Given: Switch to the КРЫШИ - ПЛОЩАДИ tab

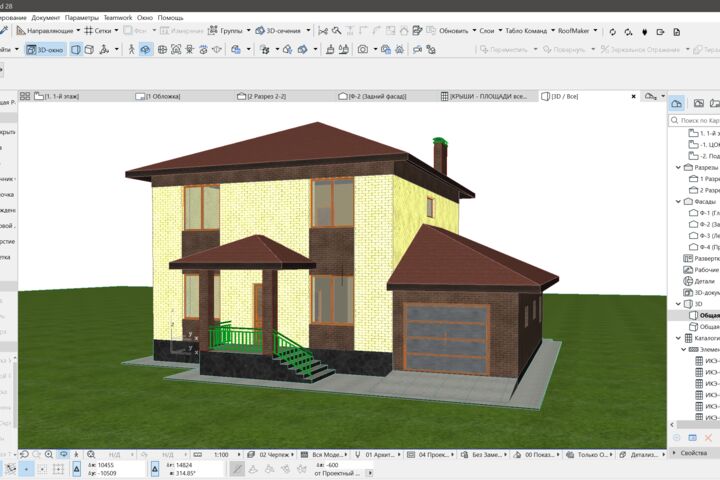Looking at the screenshot, I should click(x=488, y=96).
